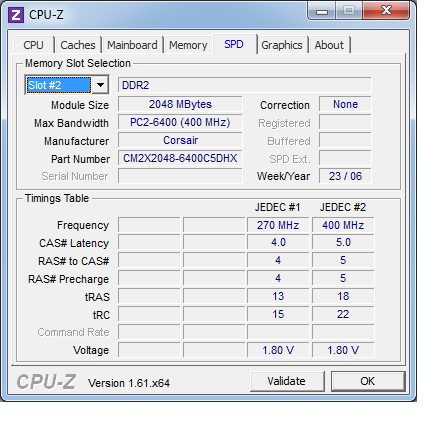Open the Graphics tab
438x424 pixels.
282,45
